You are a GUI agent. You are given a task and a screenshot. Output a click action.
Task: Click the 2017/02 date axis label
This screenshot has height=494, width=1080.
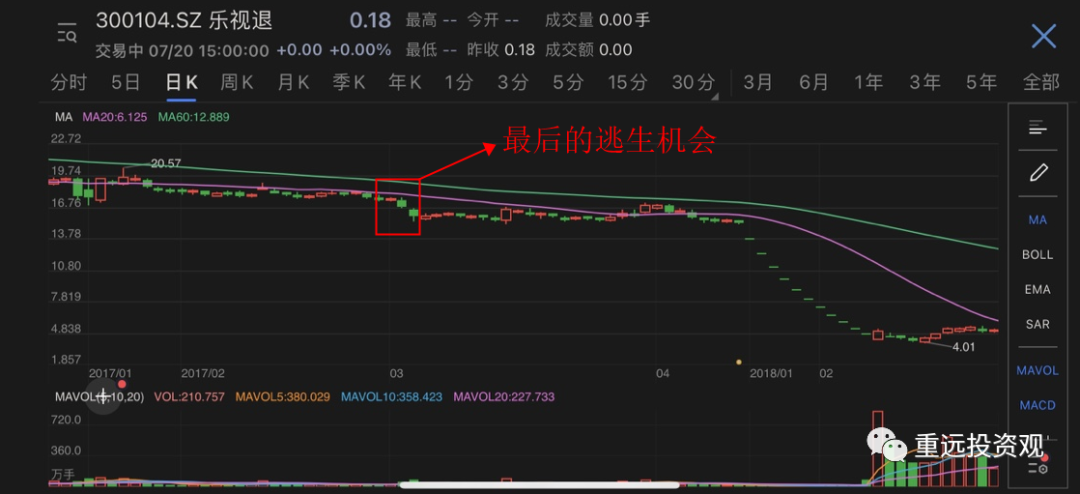pyautogui.click(x=203, y=373)
